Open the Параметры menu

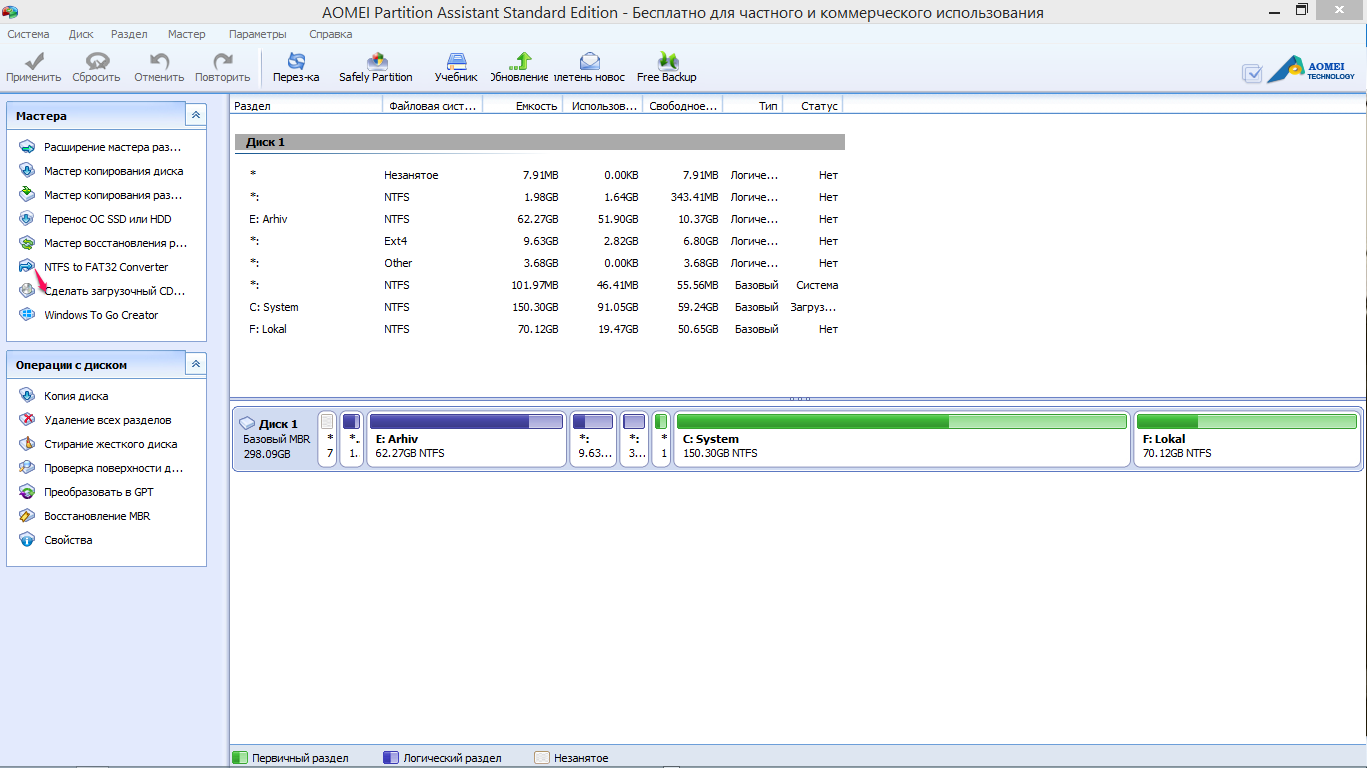pos(257,34)
